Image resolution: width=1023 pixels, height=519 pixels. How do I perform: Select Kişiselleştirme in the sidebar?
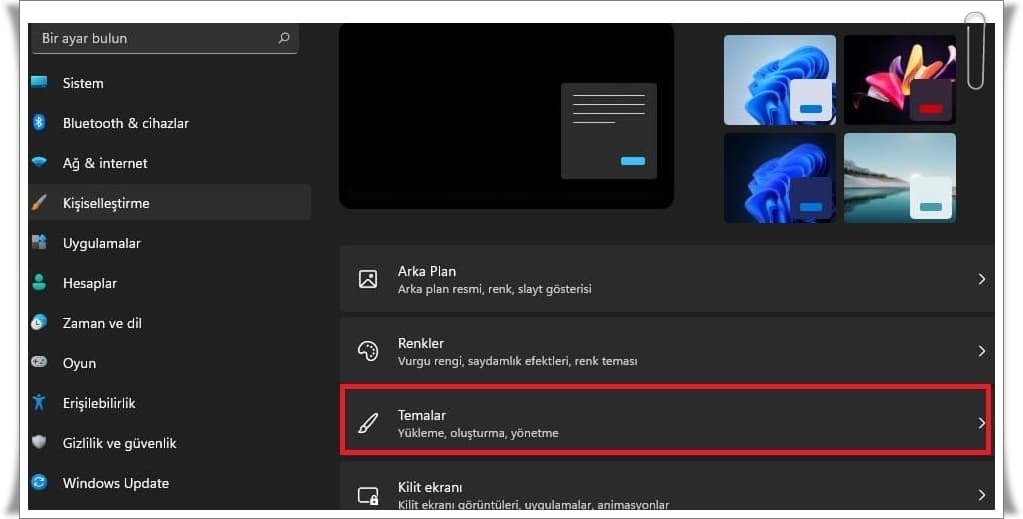[170, 202]
